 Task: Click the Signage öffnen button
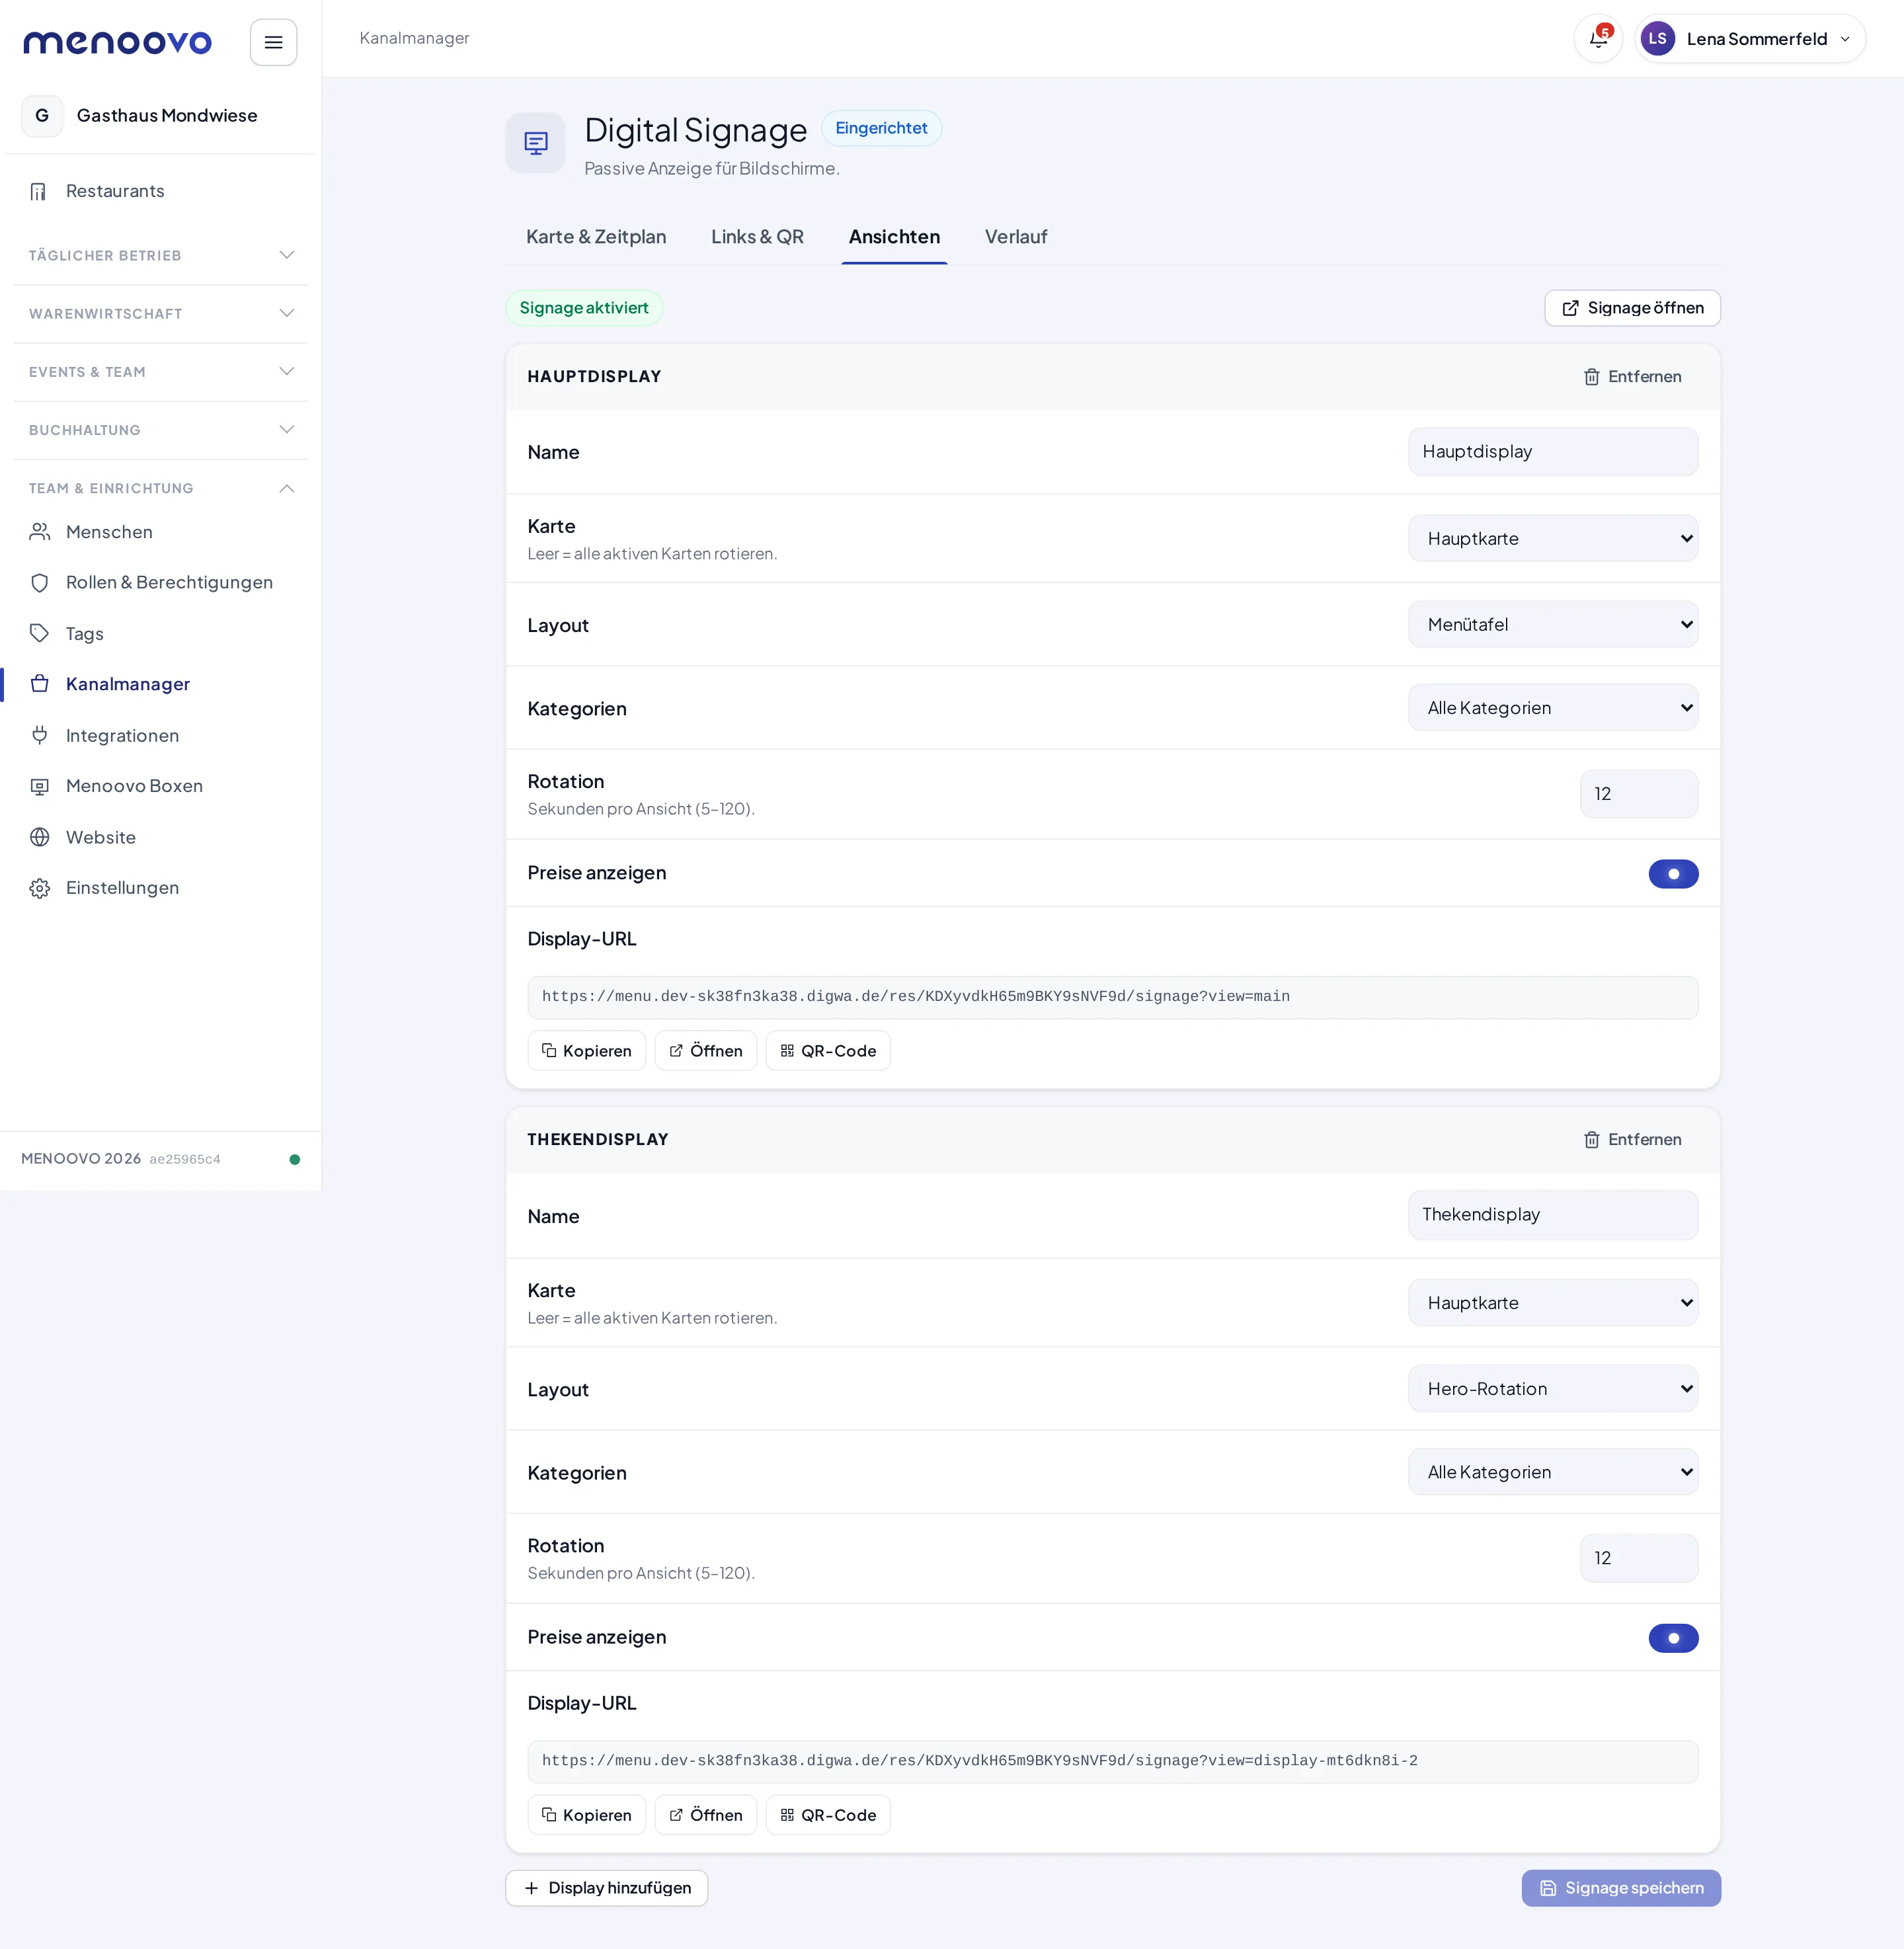coord(1632,308)
